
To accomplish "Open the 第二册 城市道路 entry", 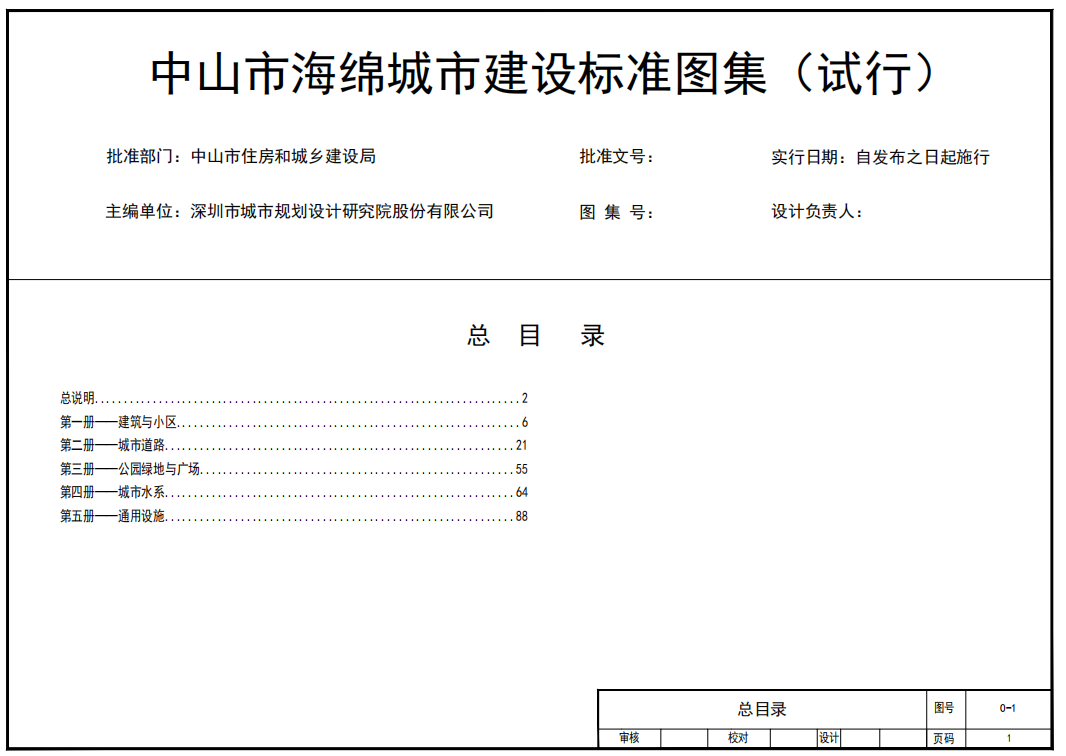I will coord(112,445).
